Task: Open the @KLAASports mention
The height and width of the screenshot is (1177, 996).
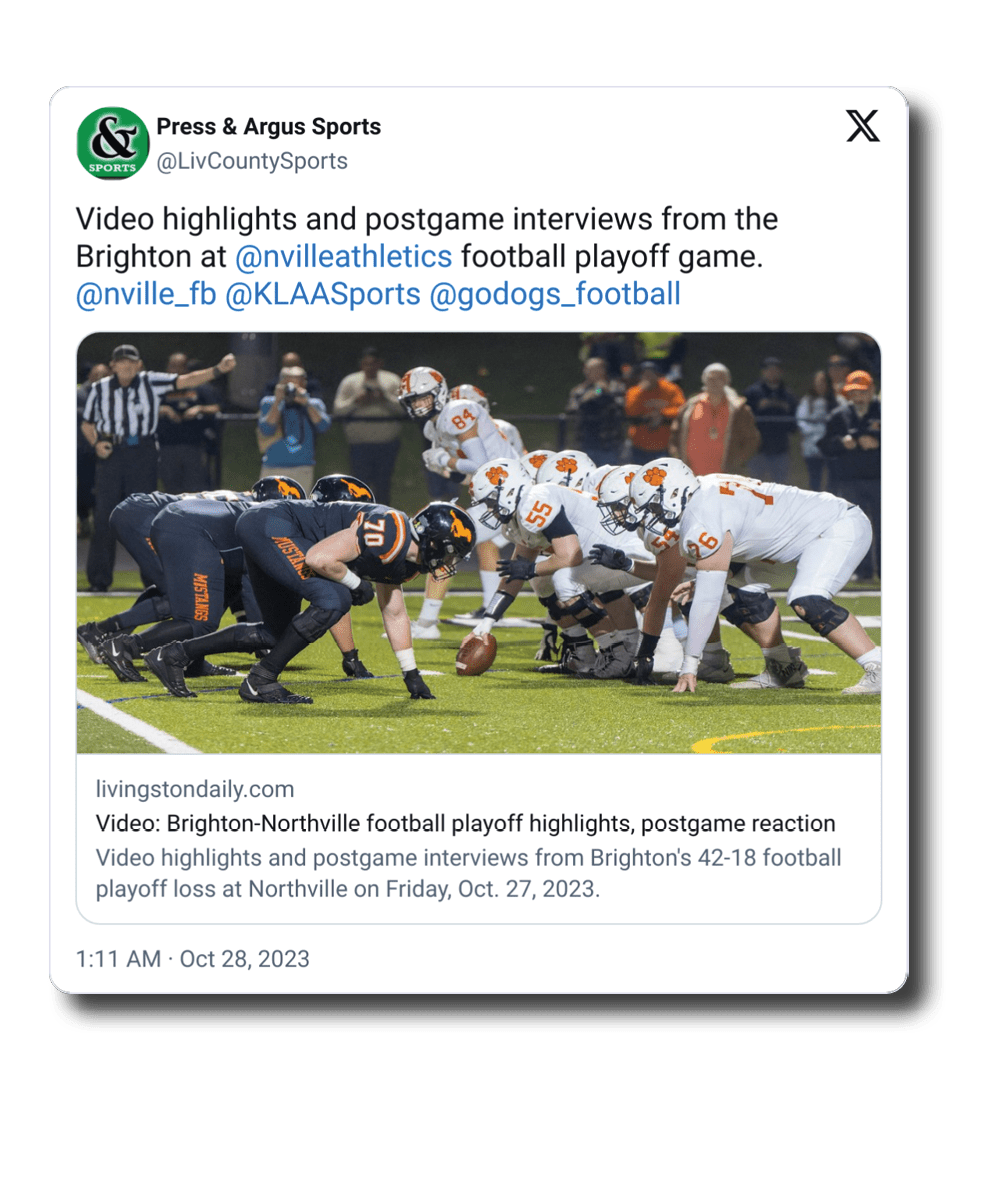Action: click(x=323, y=294)
